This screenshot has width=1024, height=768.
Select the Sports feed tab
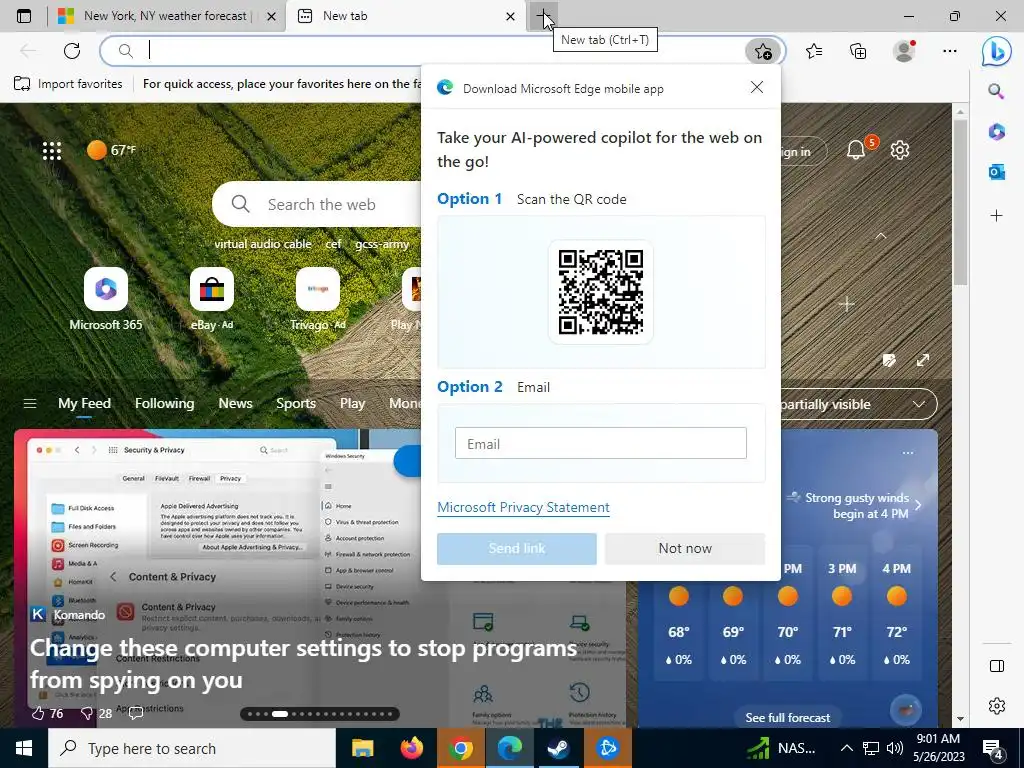point(296,404)
